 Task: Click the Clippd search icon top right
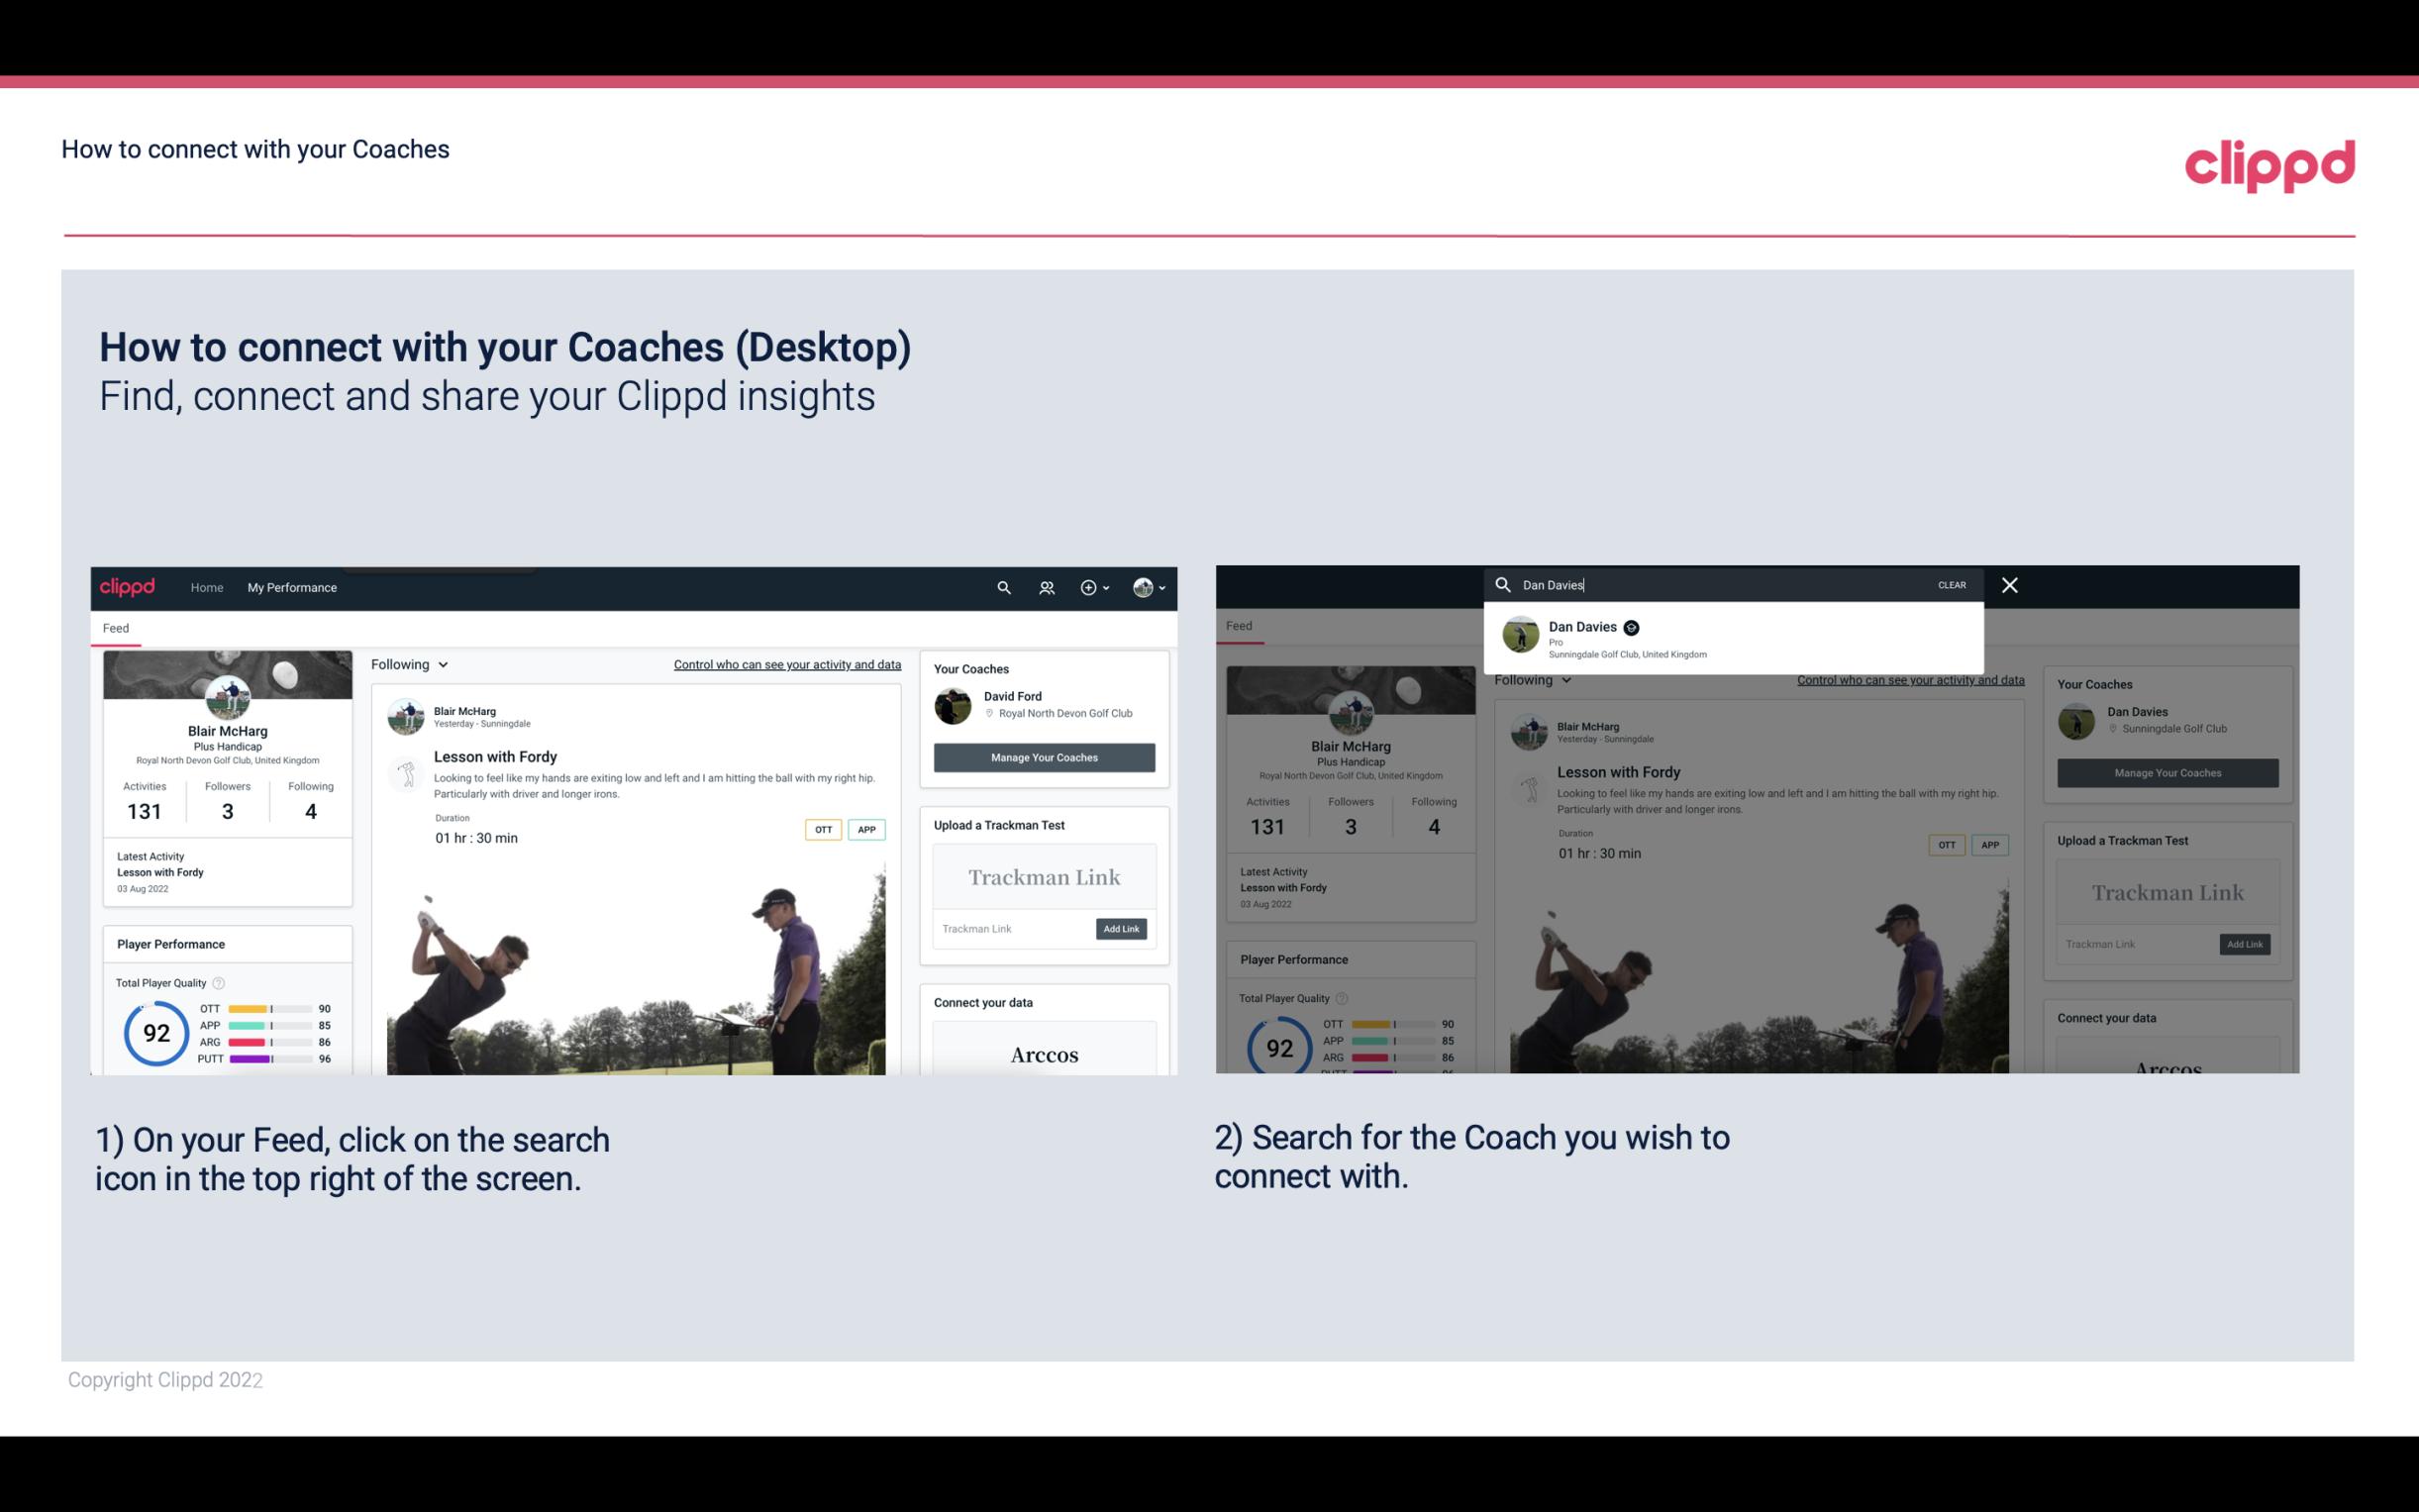pos(1001,587)
